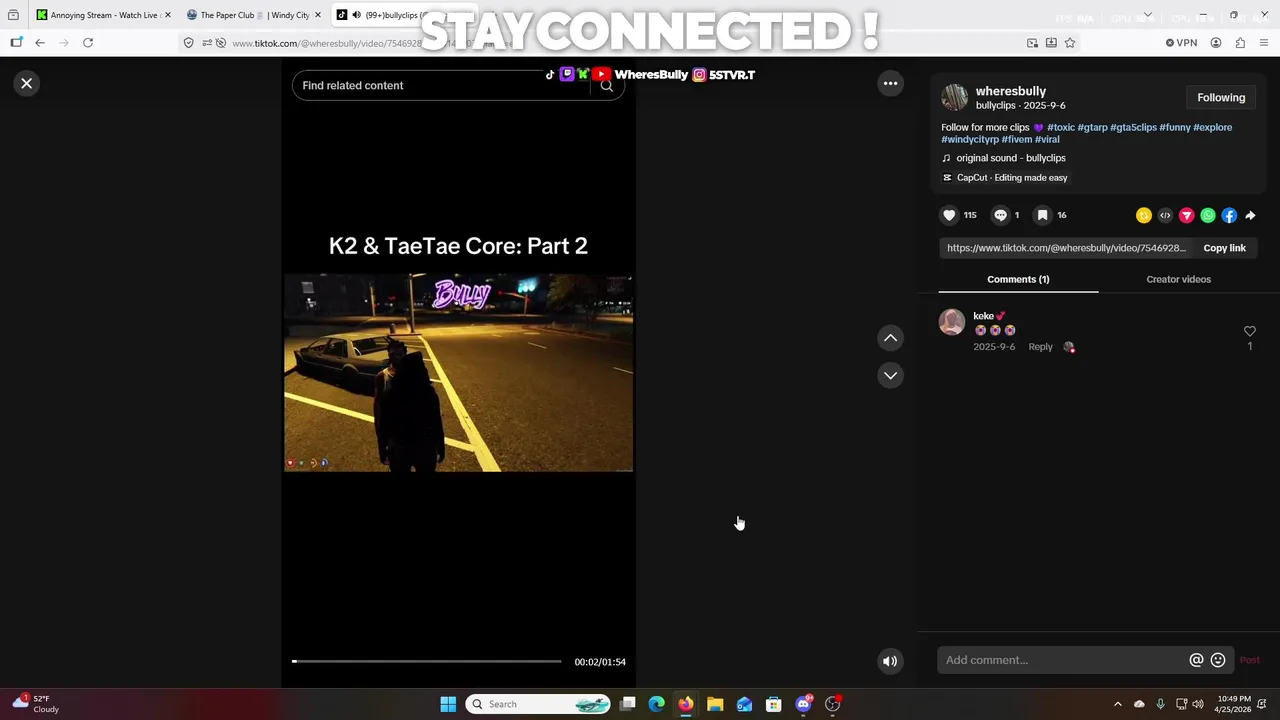The width and height of the screenshot is (1280, 720).
Task: Open Windows Start menu
Action: point(448,704)
